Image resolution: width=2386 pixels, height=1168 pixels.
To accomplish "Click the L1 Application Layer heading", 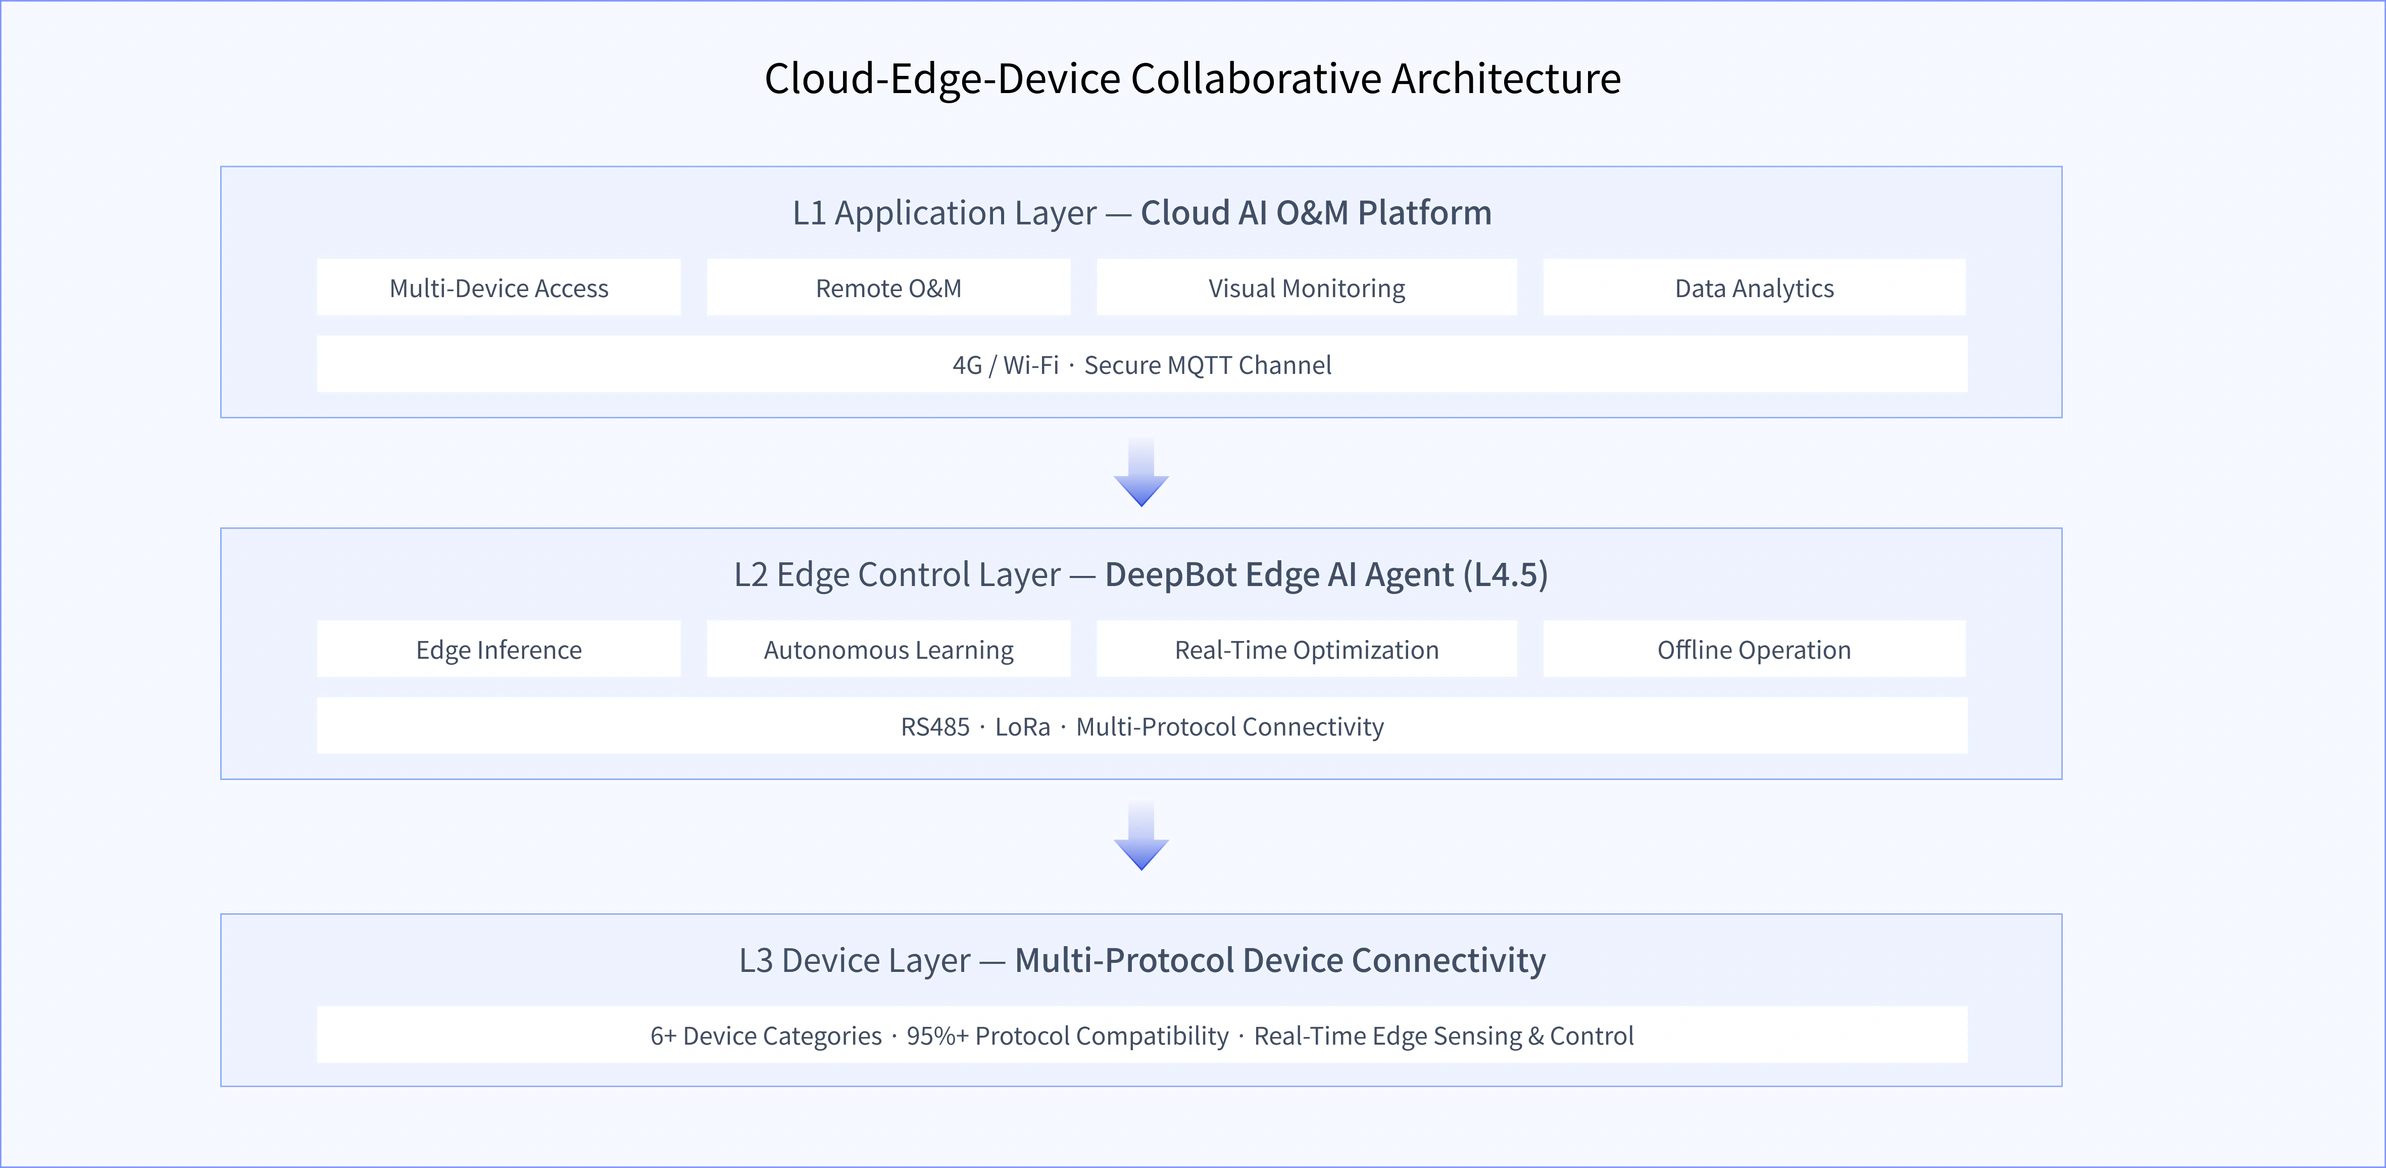I will [1142, 213].
